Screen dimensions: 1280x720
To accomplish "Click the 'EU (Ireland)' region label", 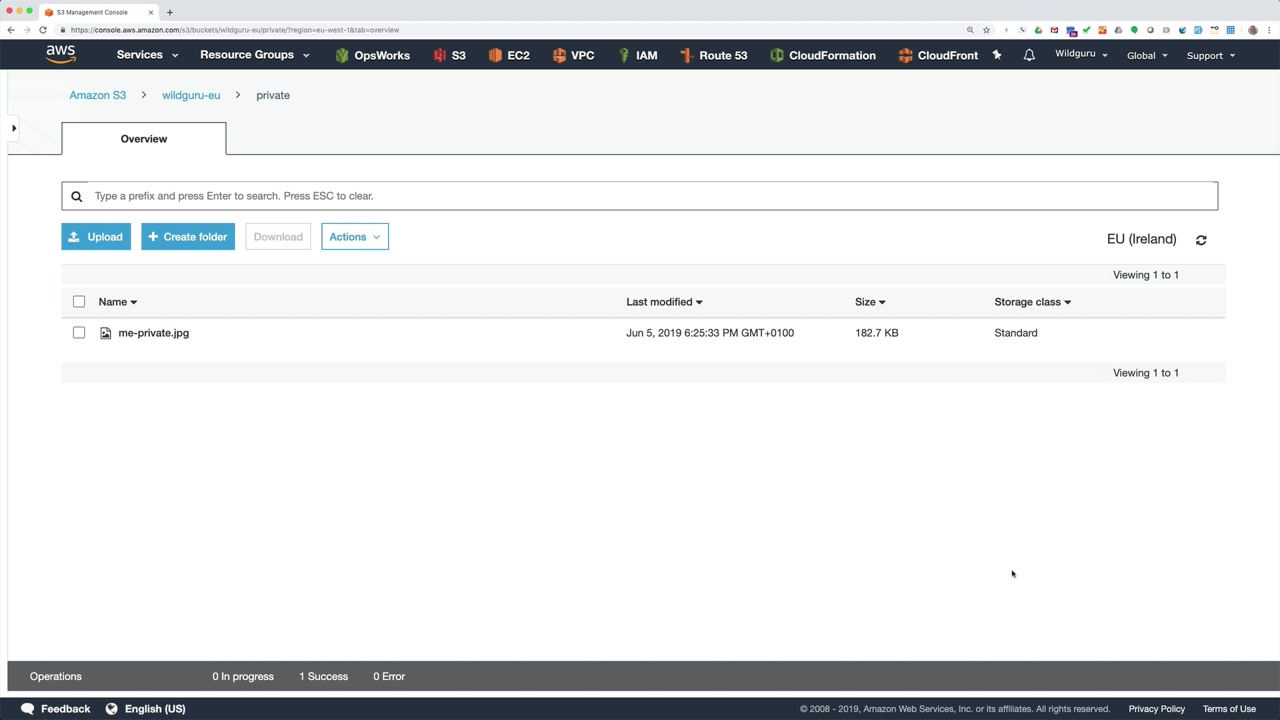I will pyautogui.click(x=1142, y=239).
